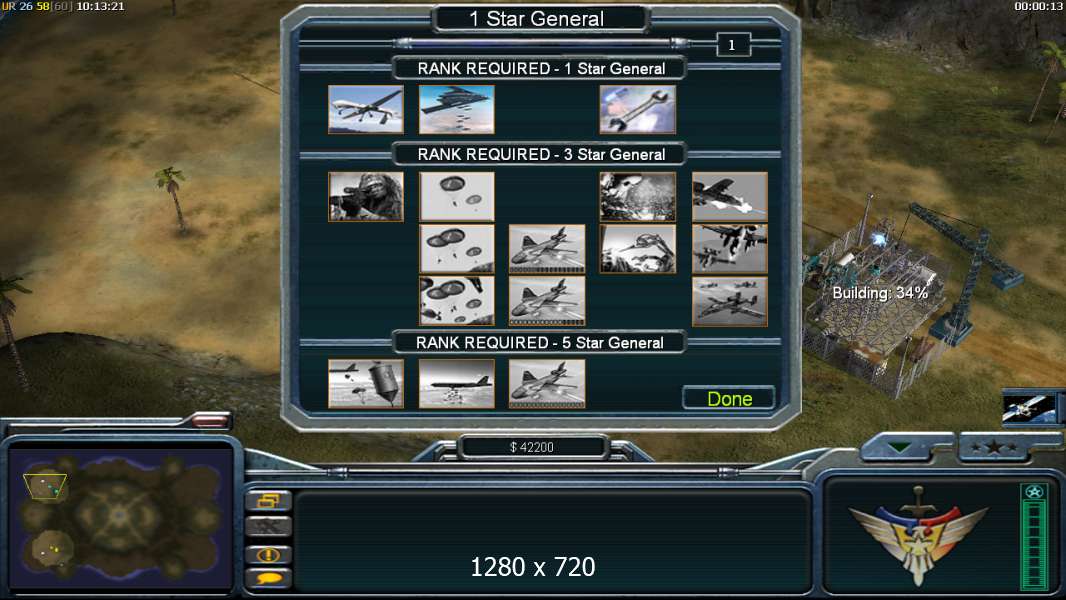Screen dimensions: 1066x600
Task: Select the stealth bomber general power icon
Action: (x=456, y=109)
